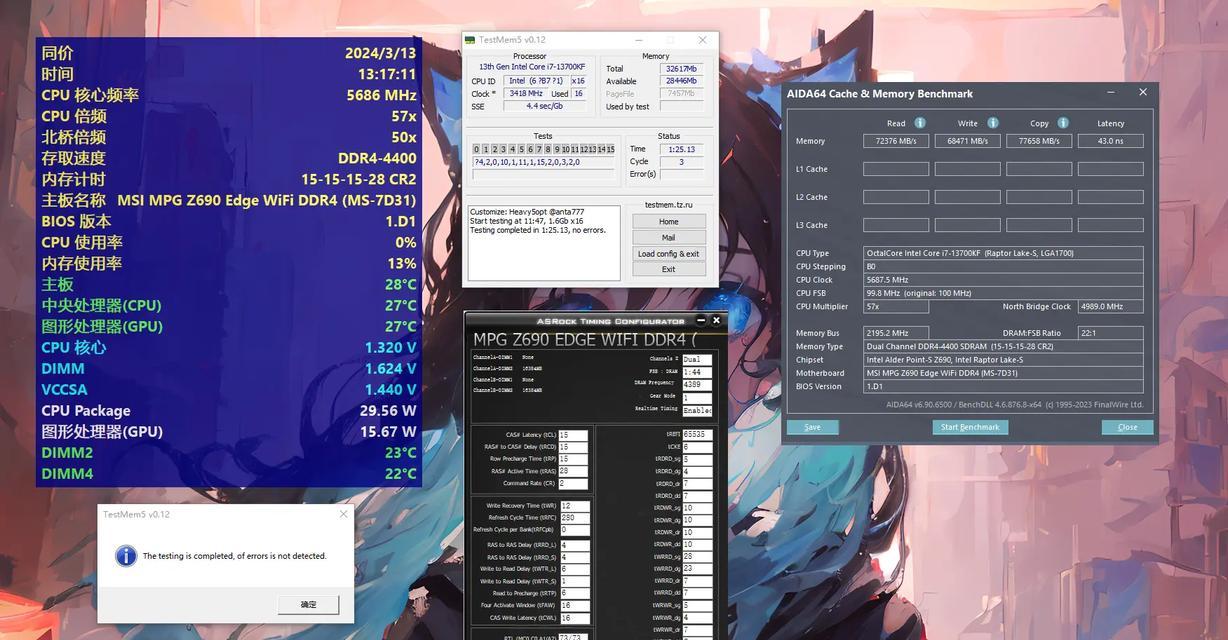The image size is (1228, 640).
Task: Click the blue info icon in completion dialog
Action: tap(126, 556)
